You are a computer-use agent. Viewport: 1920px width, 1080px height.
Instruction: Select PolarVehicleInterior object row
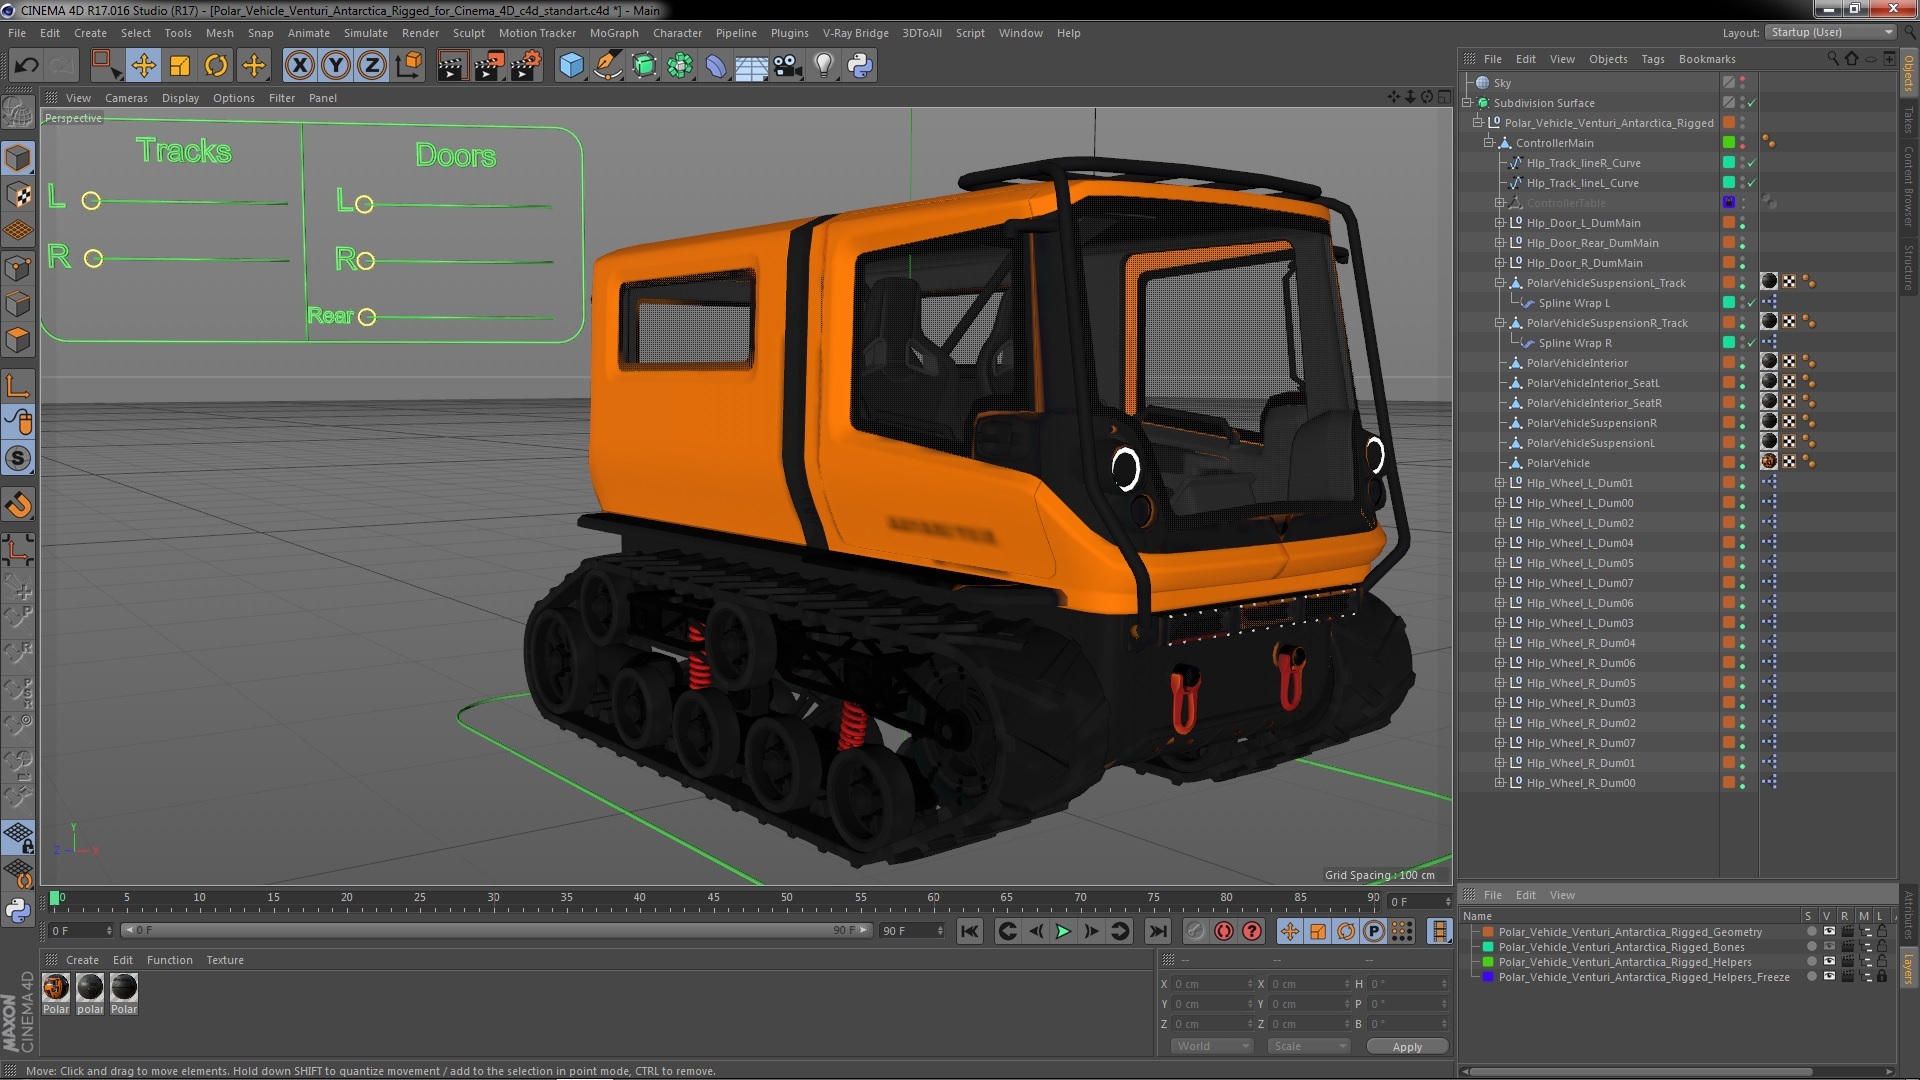(x=1577, y=363)
